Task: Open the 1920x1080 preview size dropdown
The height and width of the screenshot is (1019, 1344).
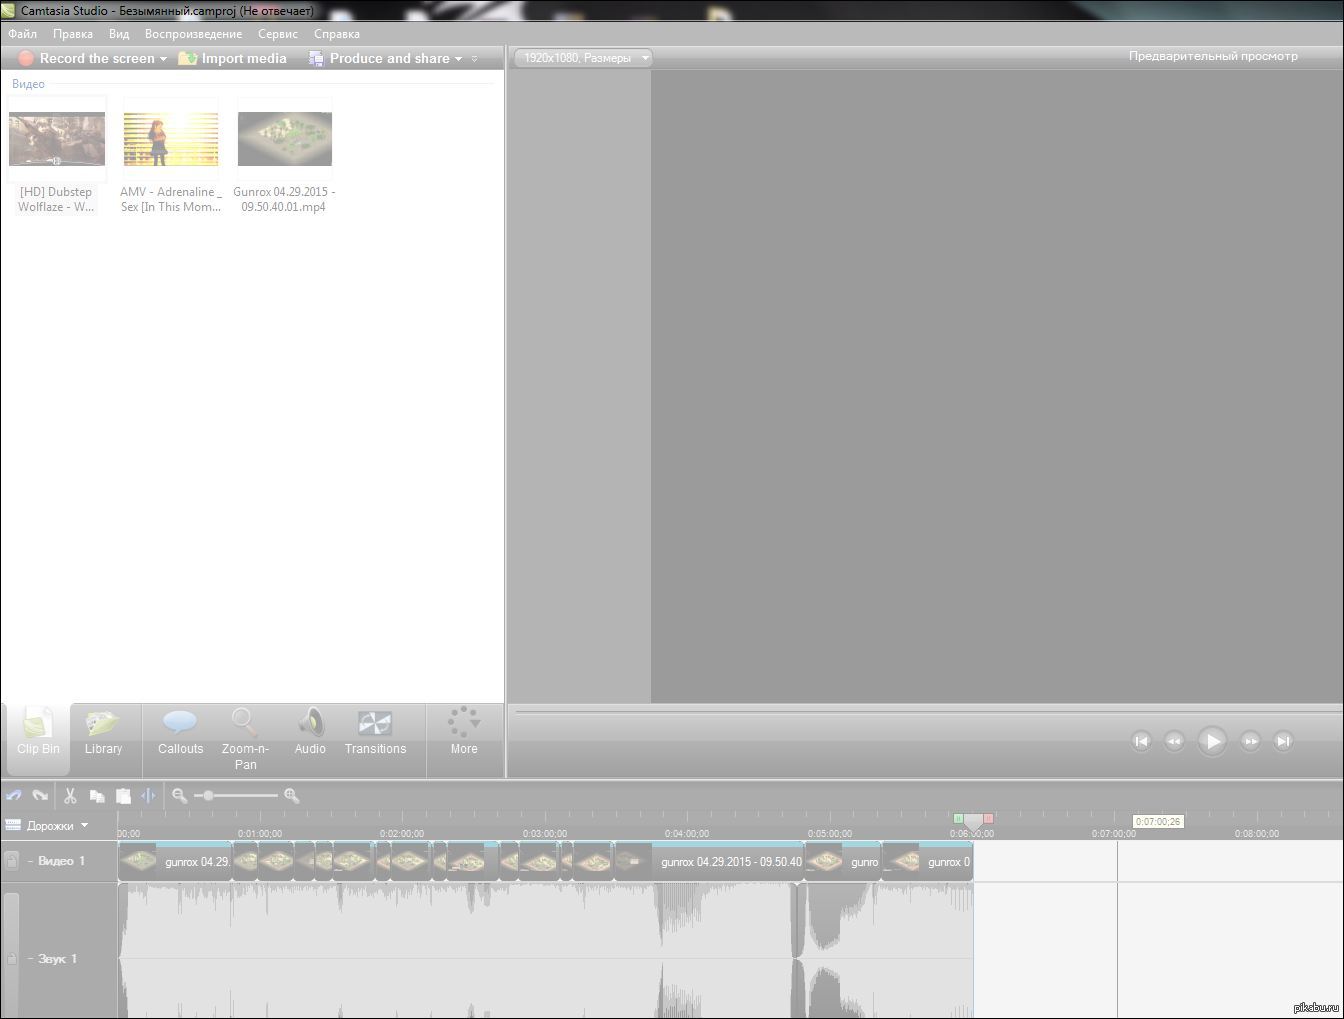Action: click(645, 58)
